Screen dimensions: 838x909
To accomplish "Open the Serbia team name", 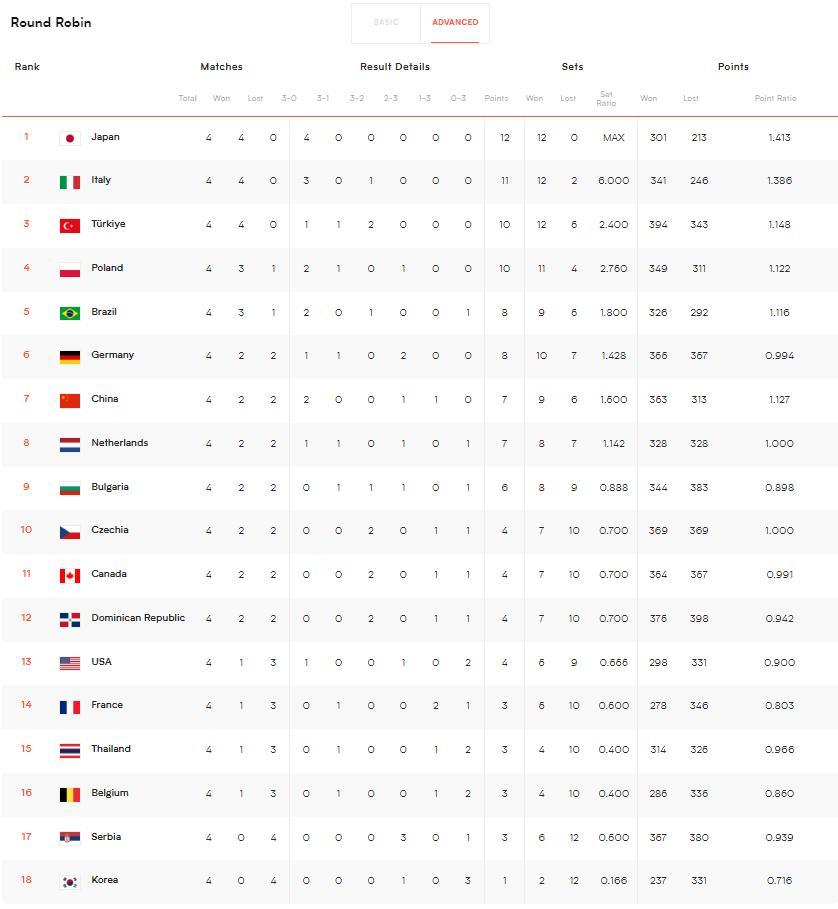I will (106, 837).
